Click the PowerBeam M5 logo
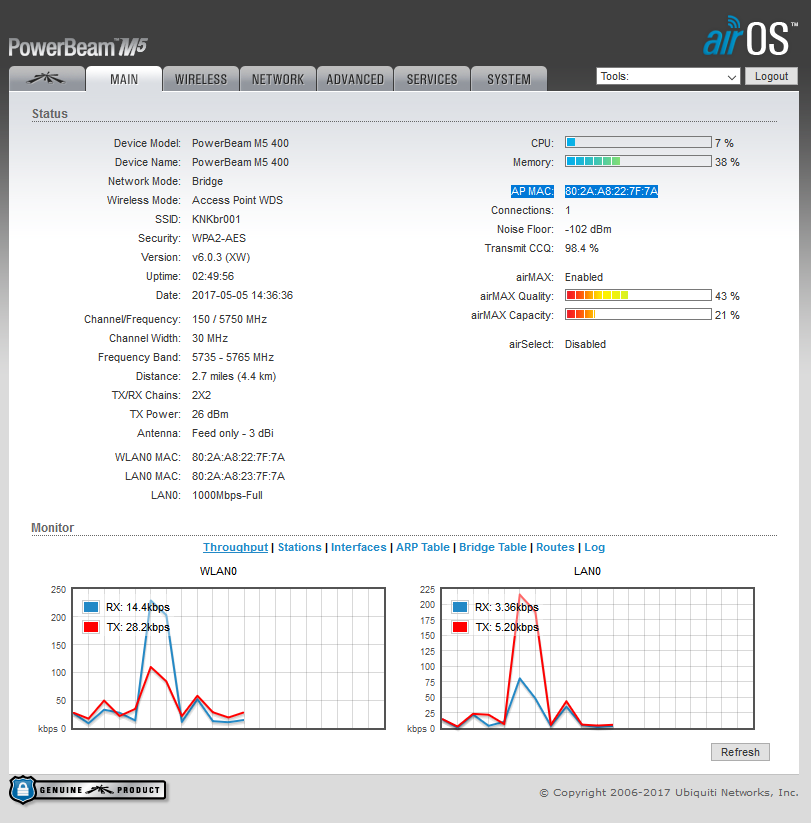 click(78, 47)
